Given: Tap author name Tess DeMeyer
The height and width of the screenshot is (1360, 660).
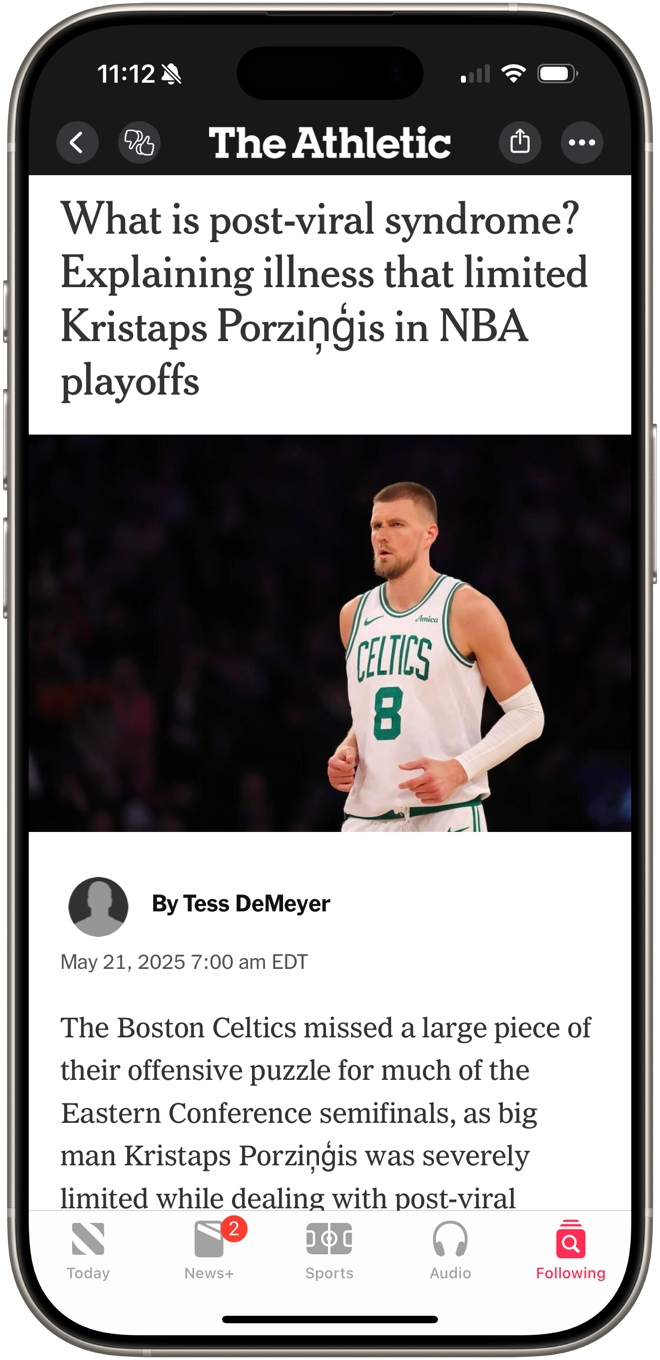Looking at the screenshot, I should coord(241,904).
